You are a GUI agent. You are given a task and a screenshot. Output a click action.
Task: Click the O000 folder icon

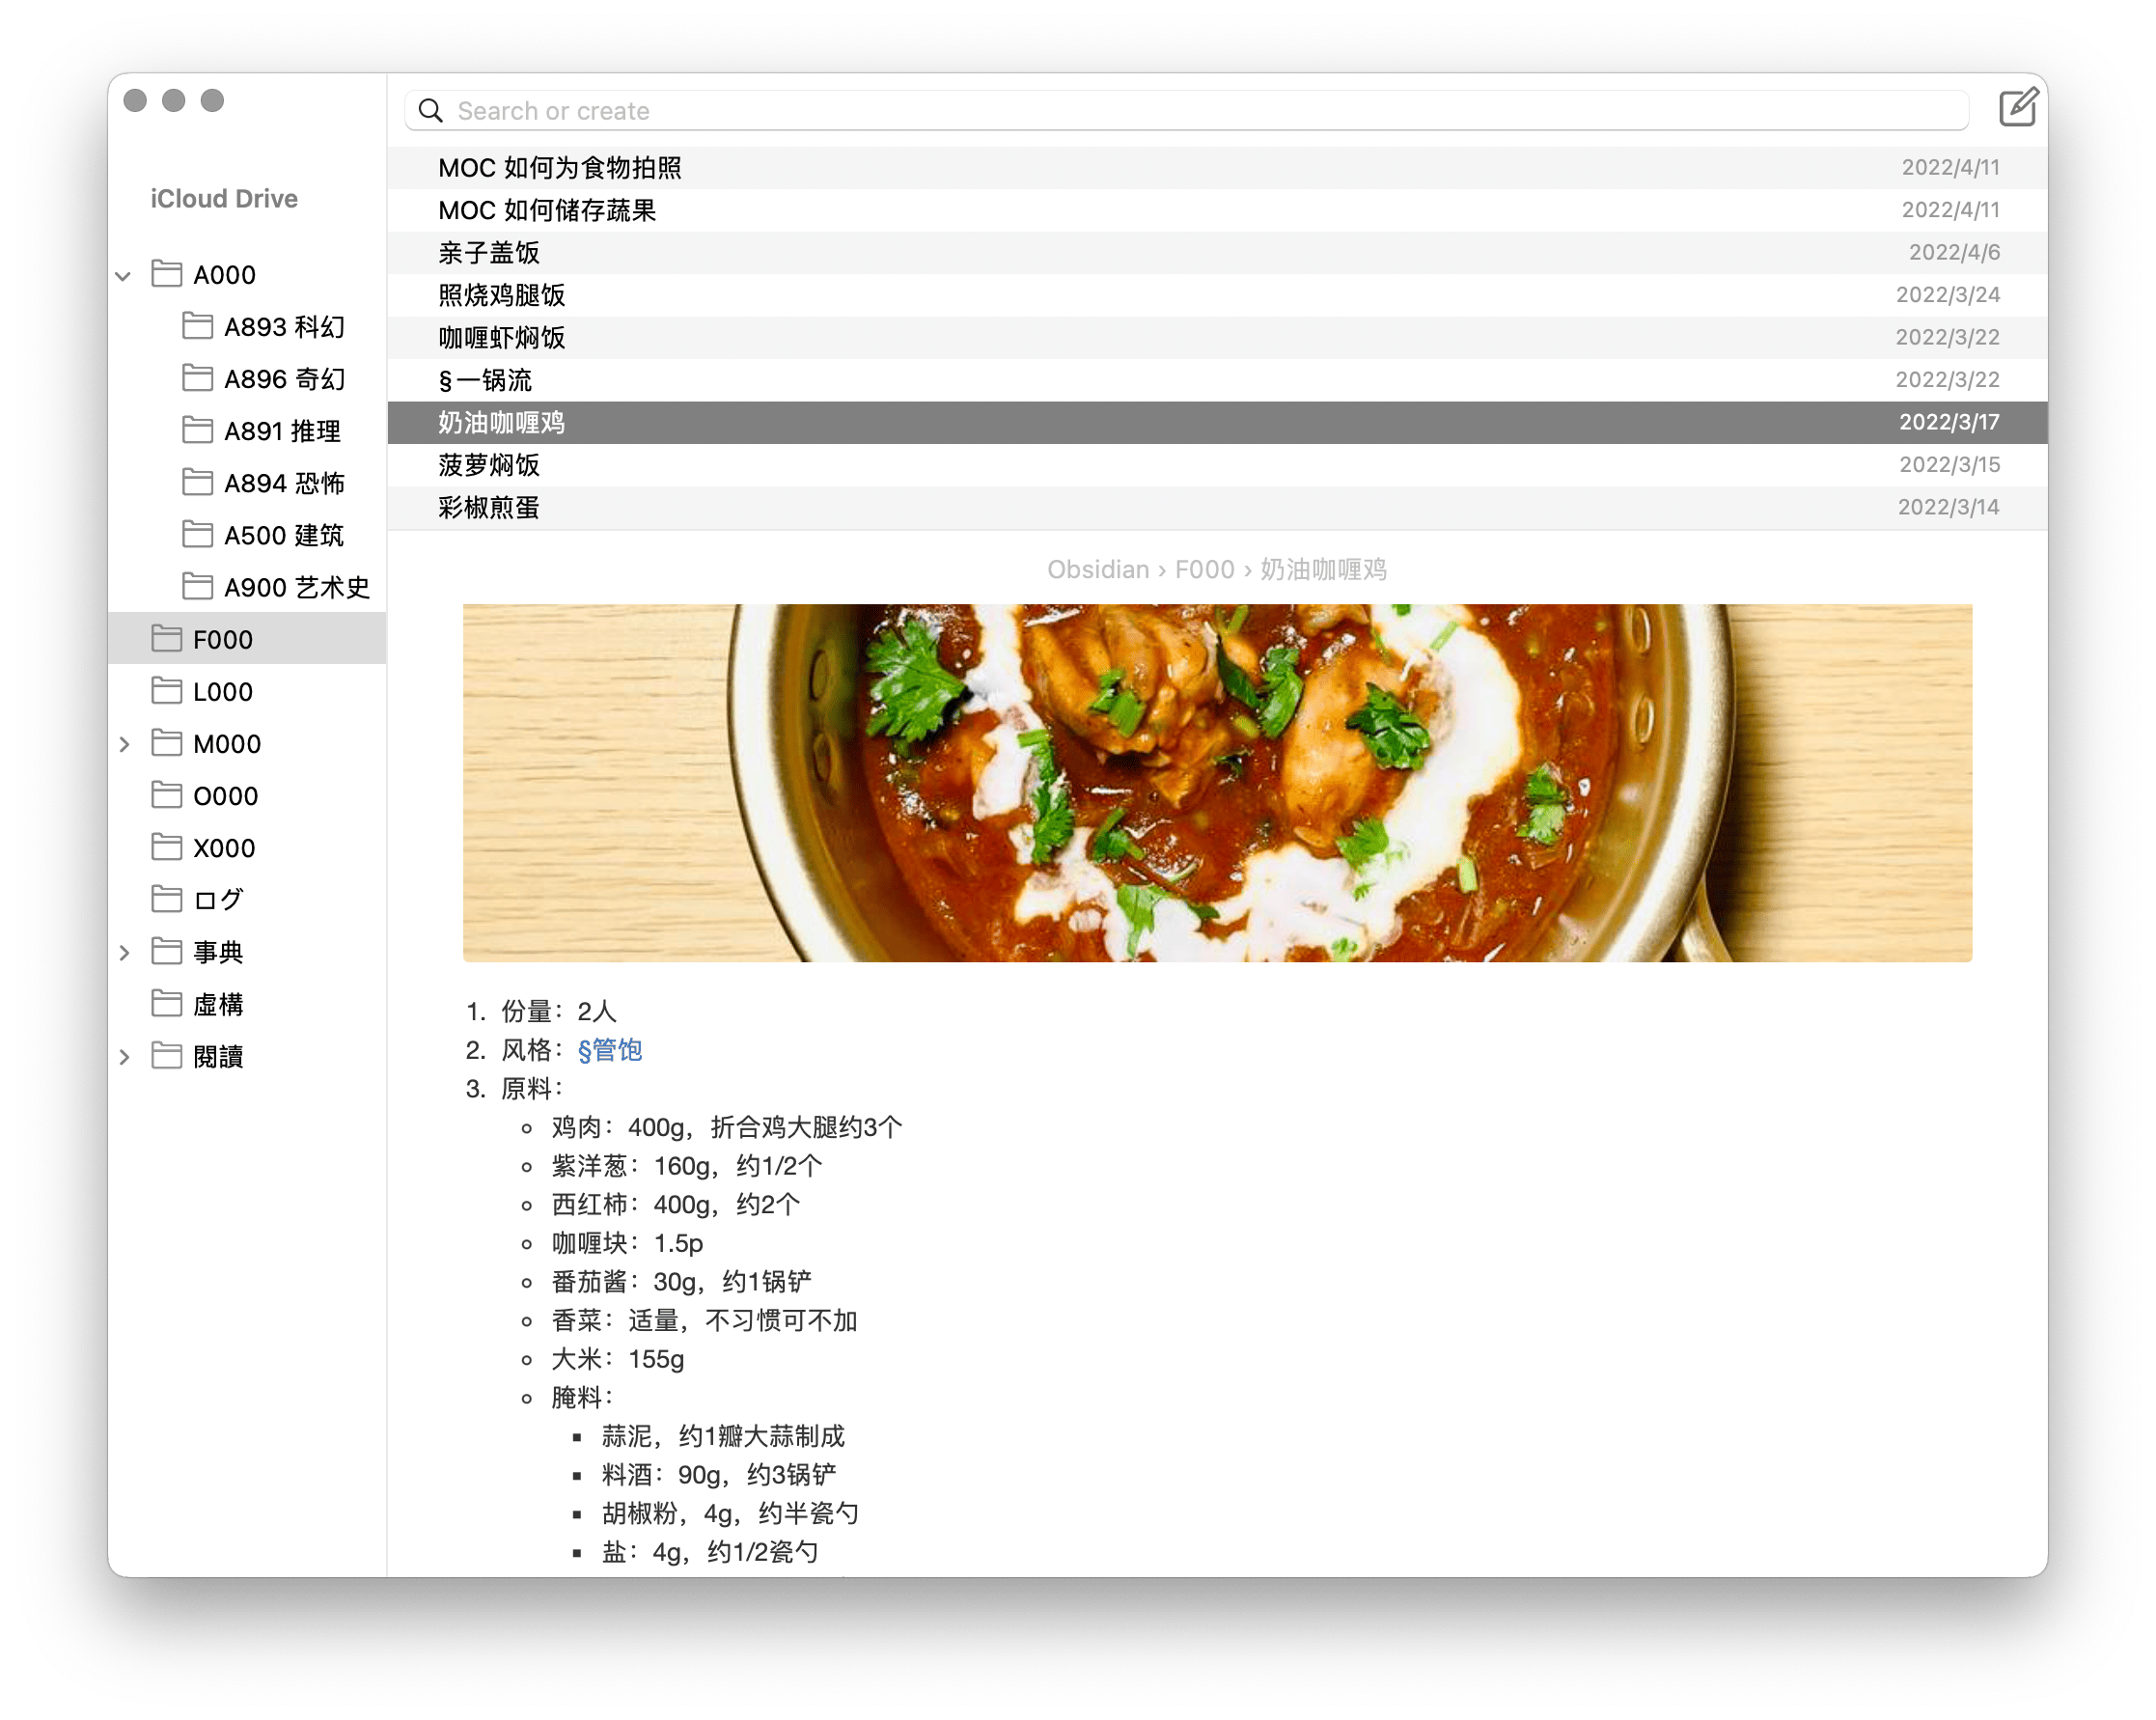167,794
